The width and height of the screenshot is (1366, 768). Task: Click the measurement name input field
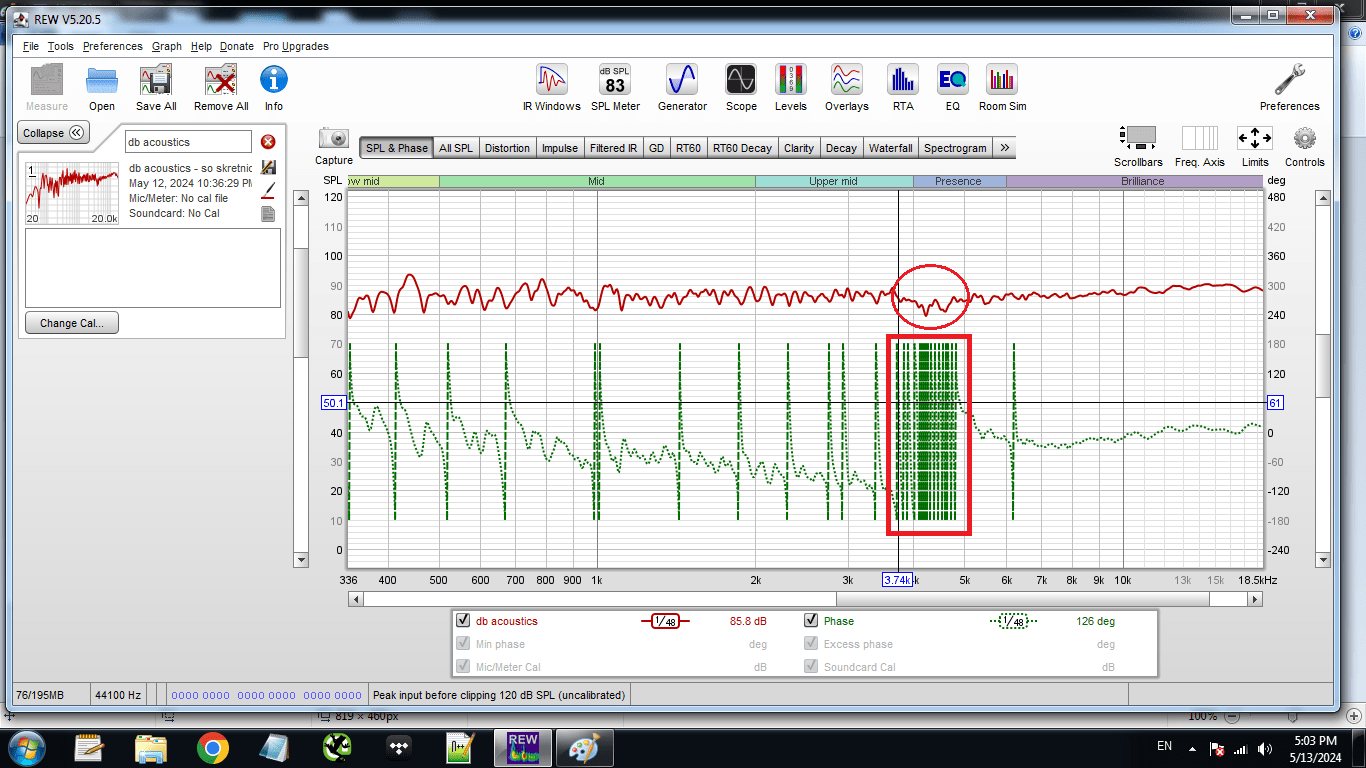point(188,142)
